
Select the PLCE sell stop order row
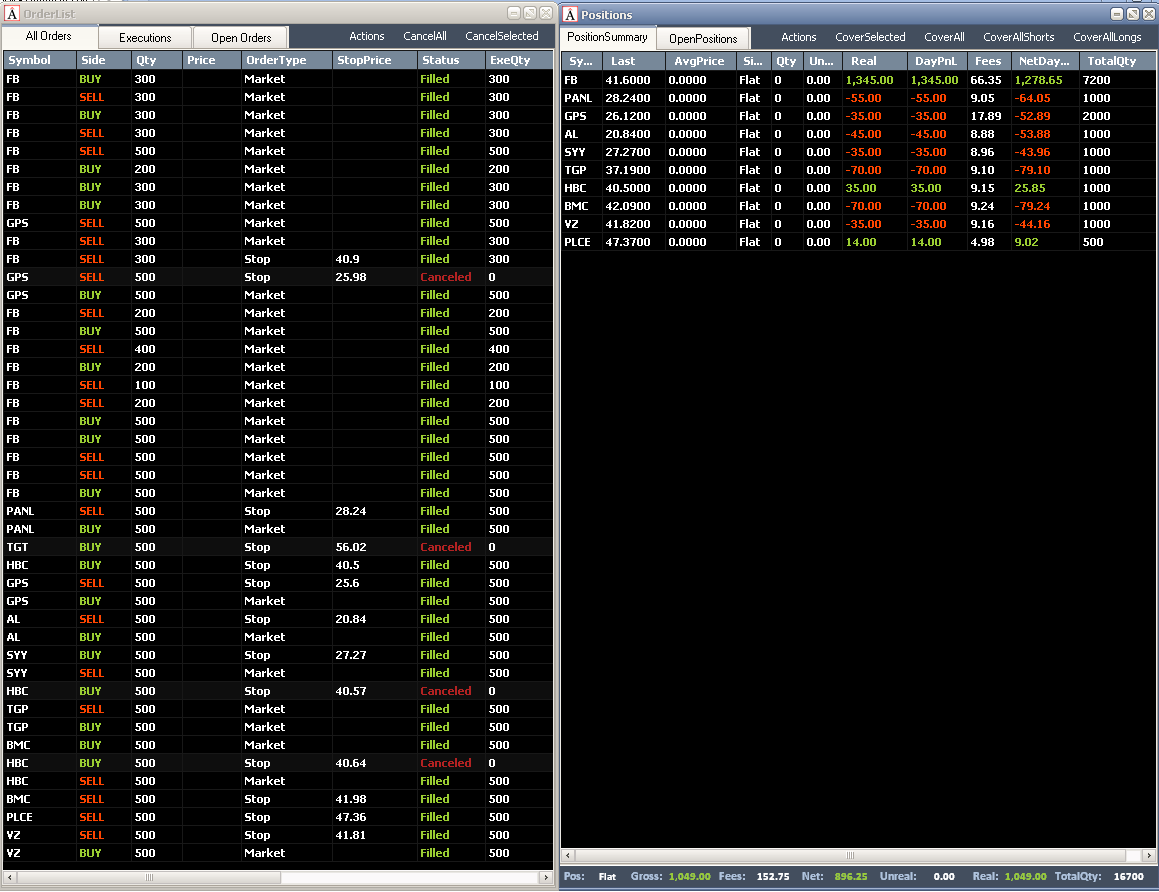(x=278, y=817)
